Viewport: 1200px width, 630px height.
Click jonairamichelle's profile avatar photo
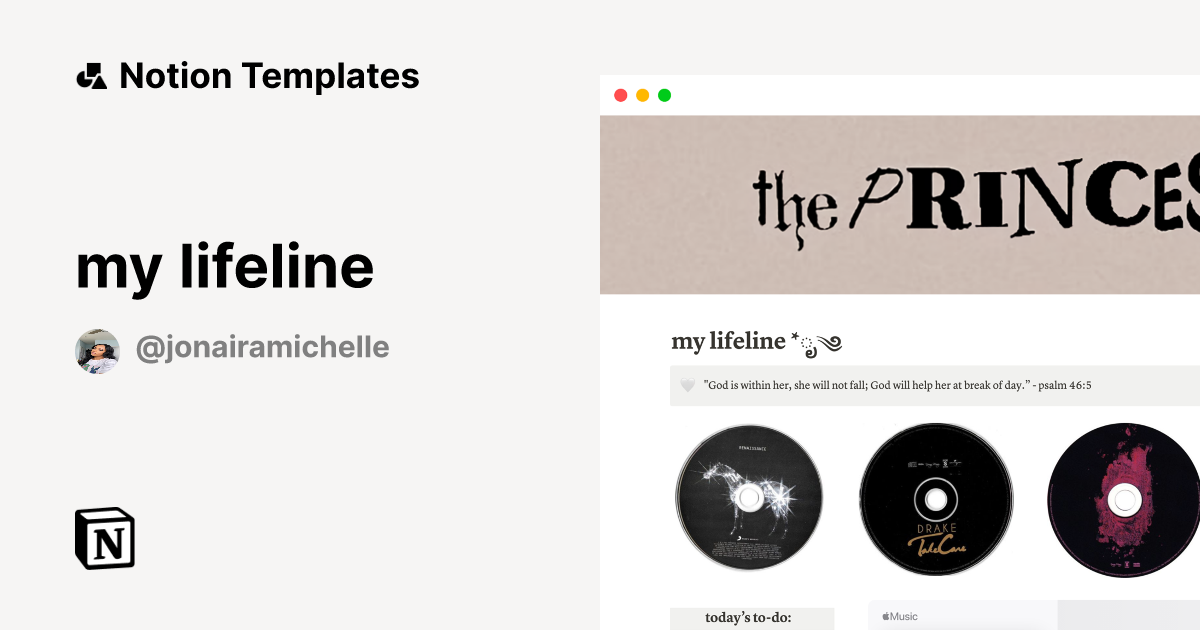97,350
